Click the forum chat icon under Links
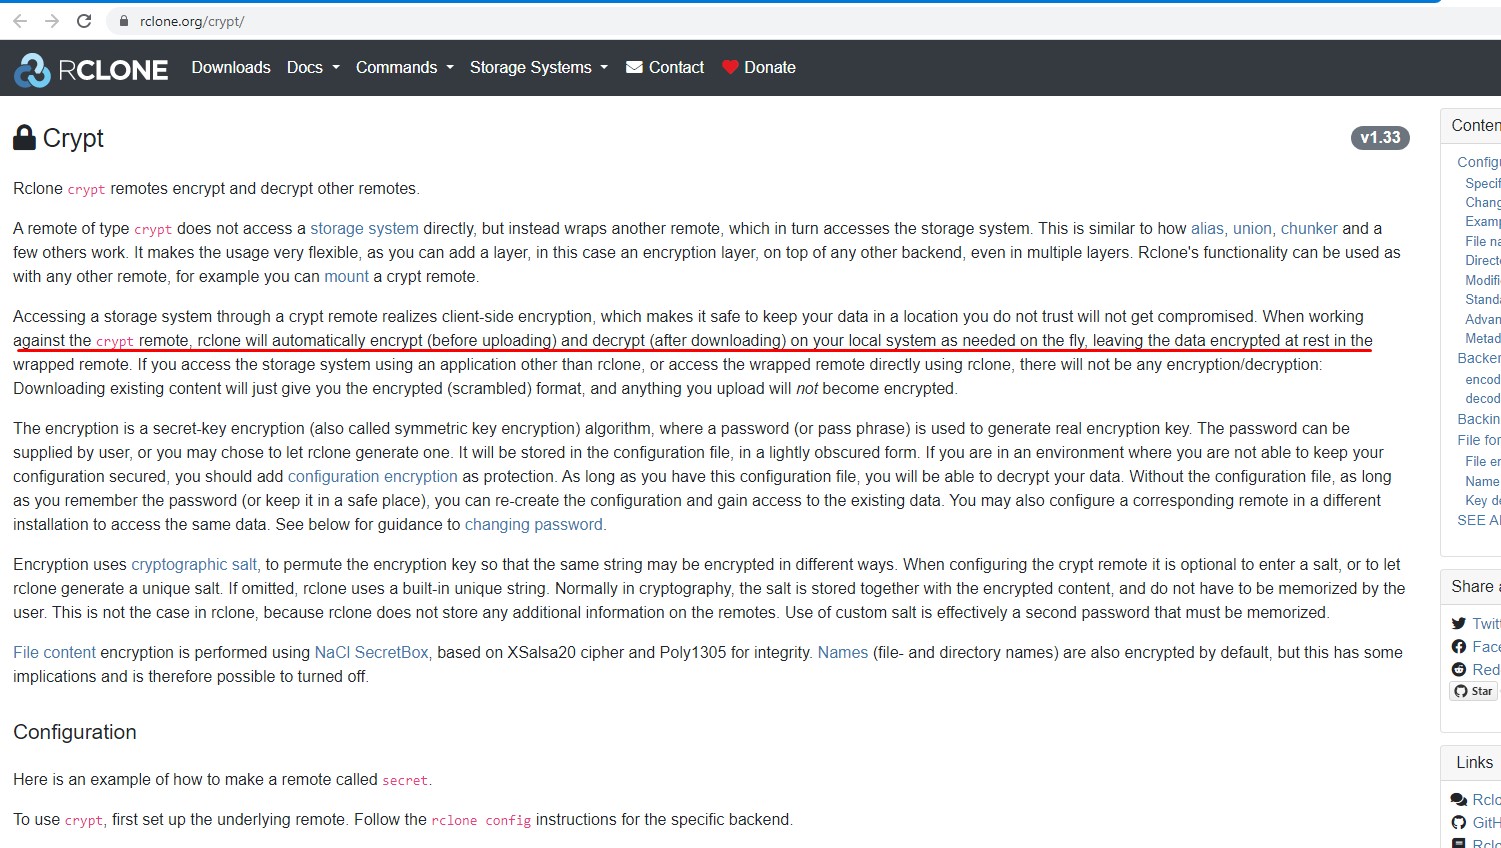The width and height of the screenshot is (1501, 848). [x=1459, y=800]
